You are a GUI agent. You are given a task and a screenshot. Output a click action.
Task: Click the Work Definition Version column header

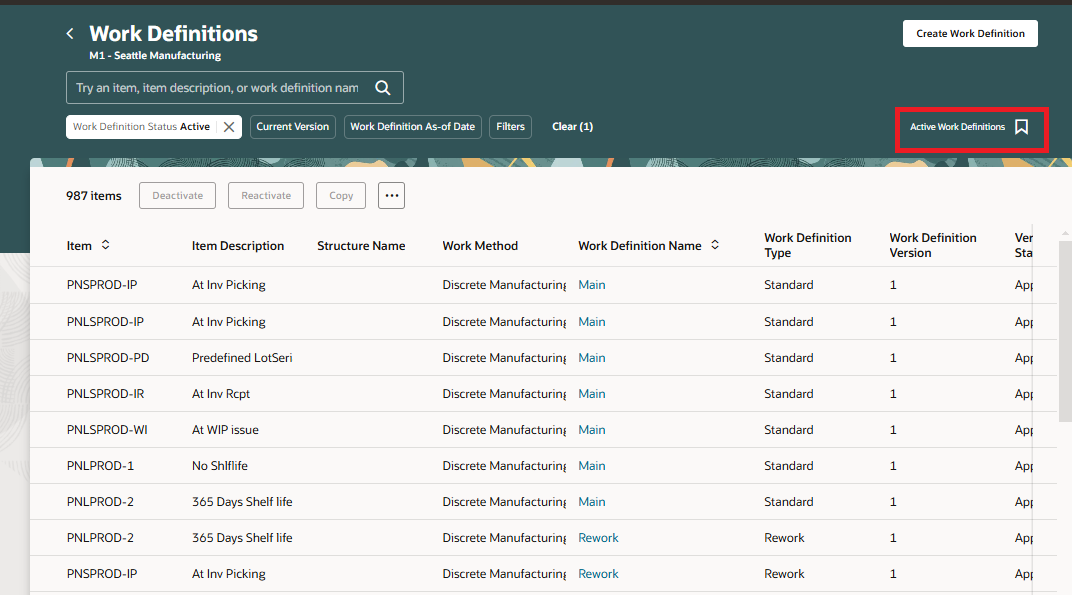[933, 245]
